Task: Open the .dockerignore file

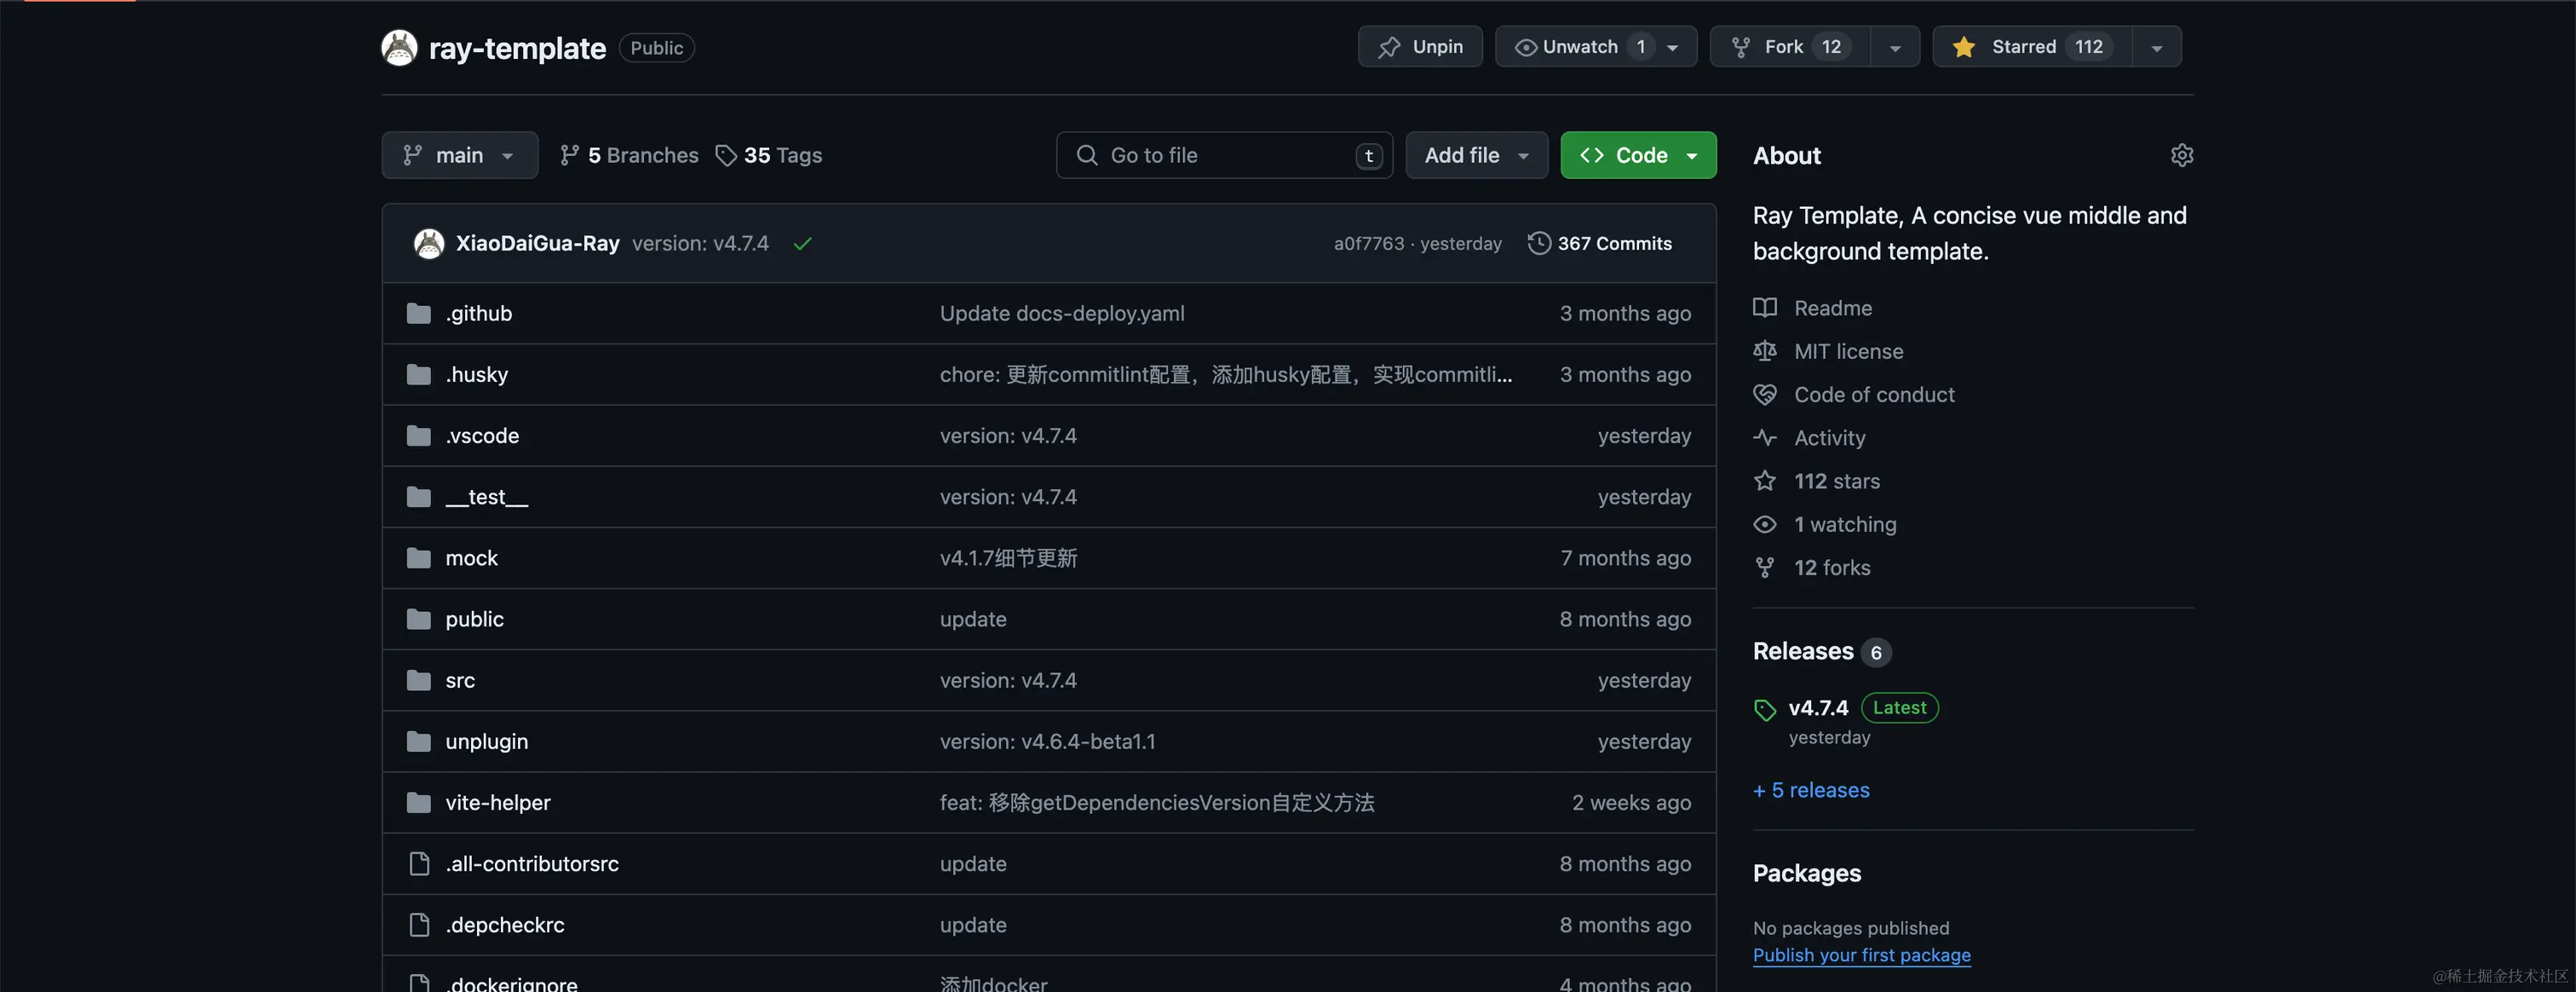Action: [512, 983]
